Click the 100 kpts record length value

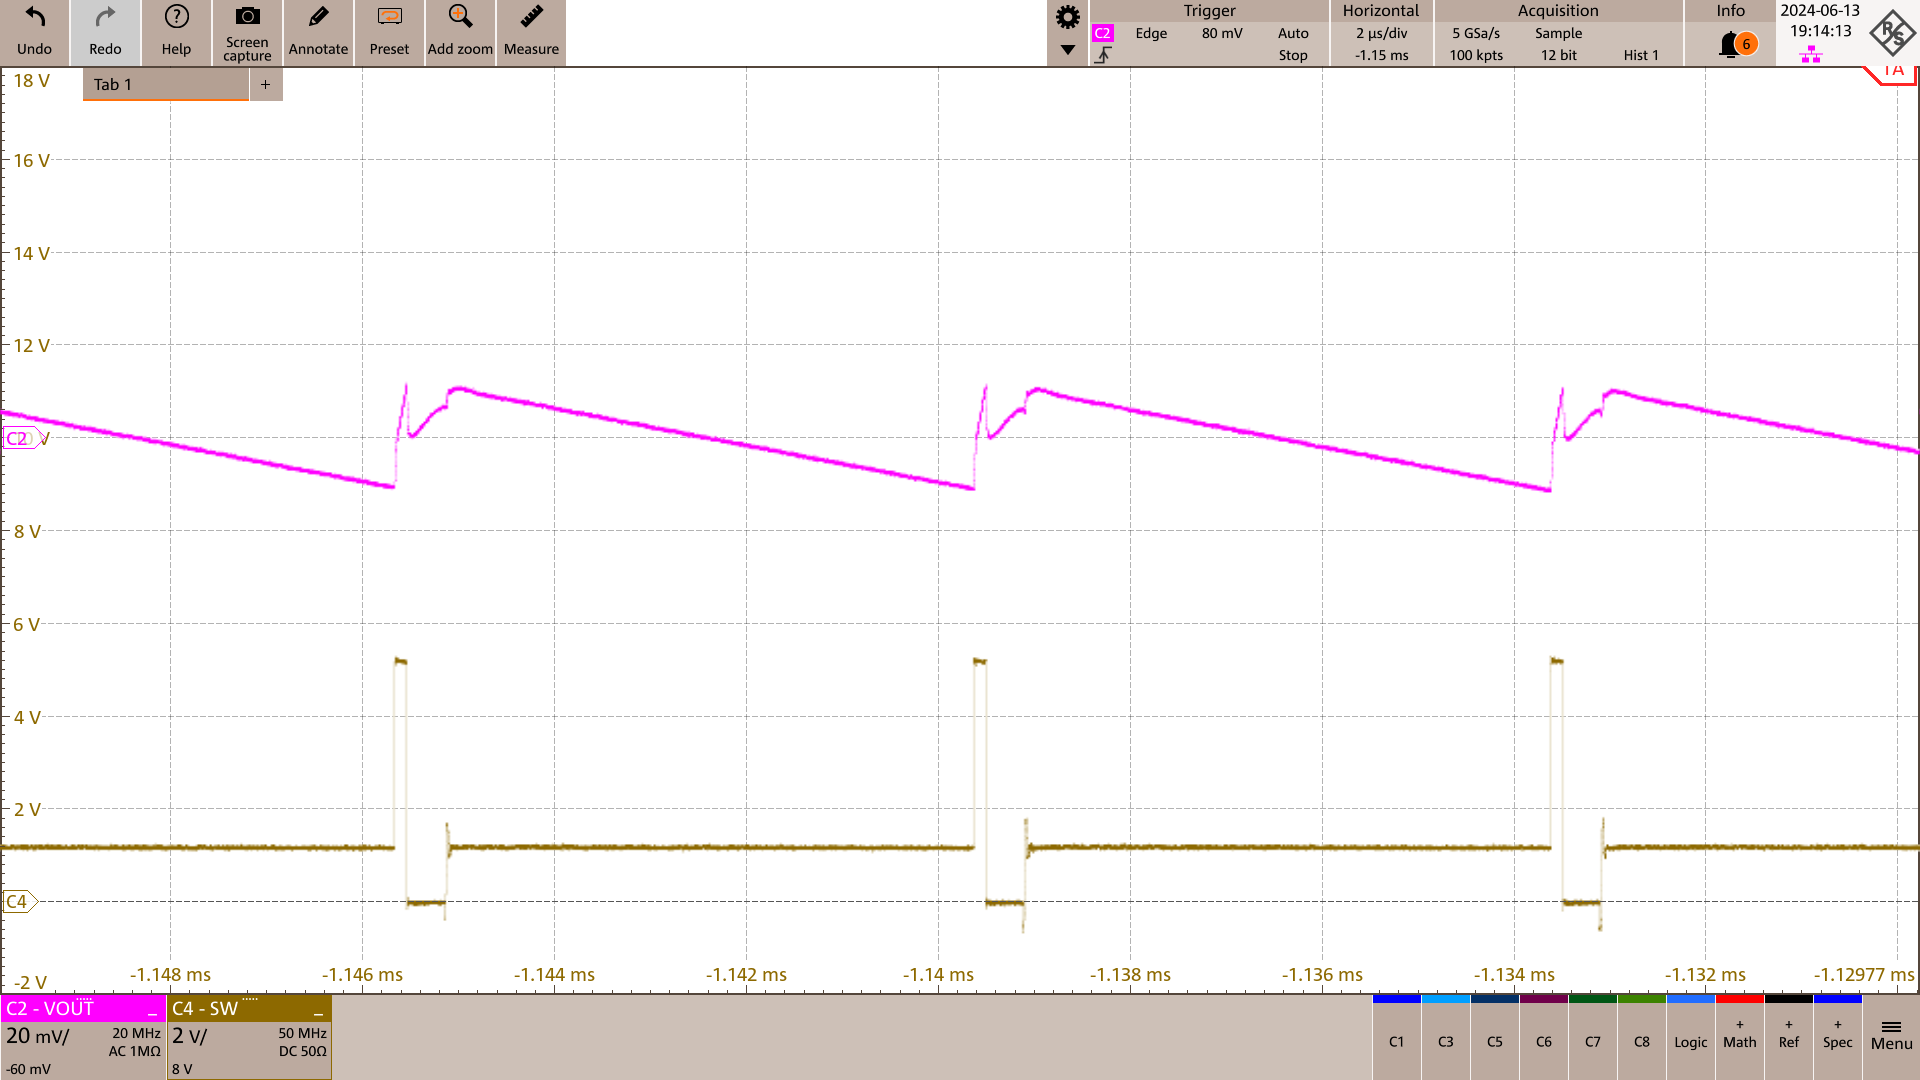click(1476, 55)
